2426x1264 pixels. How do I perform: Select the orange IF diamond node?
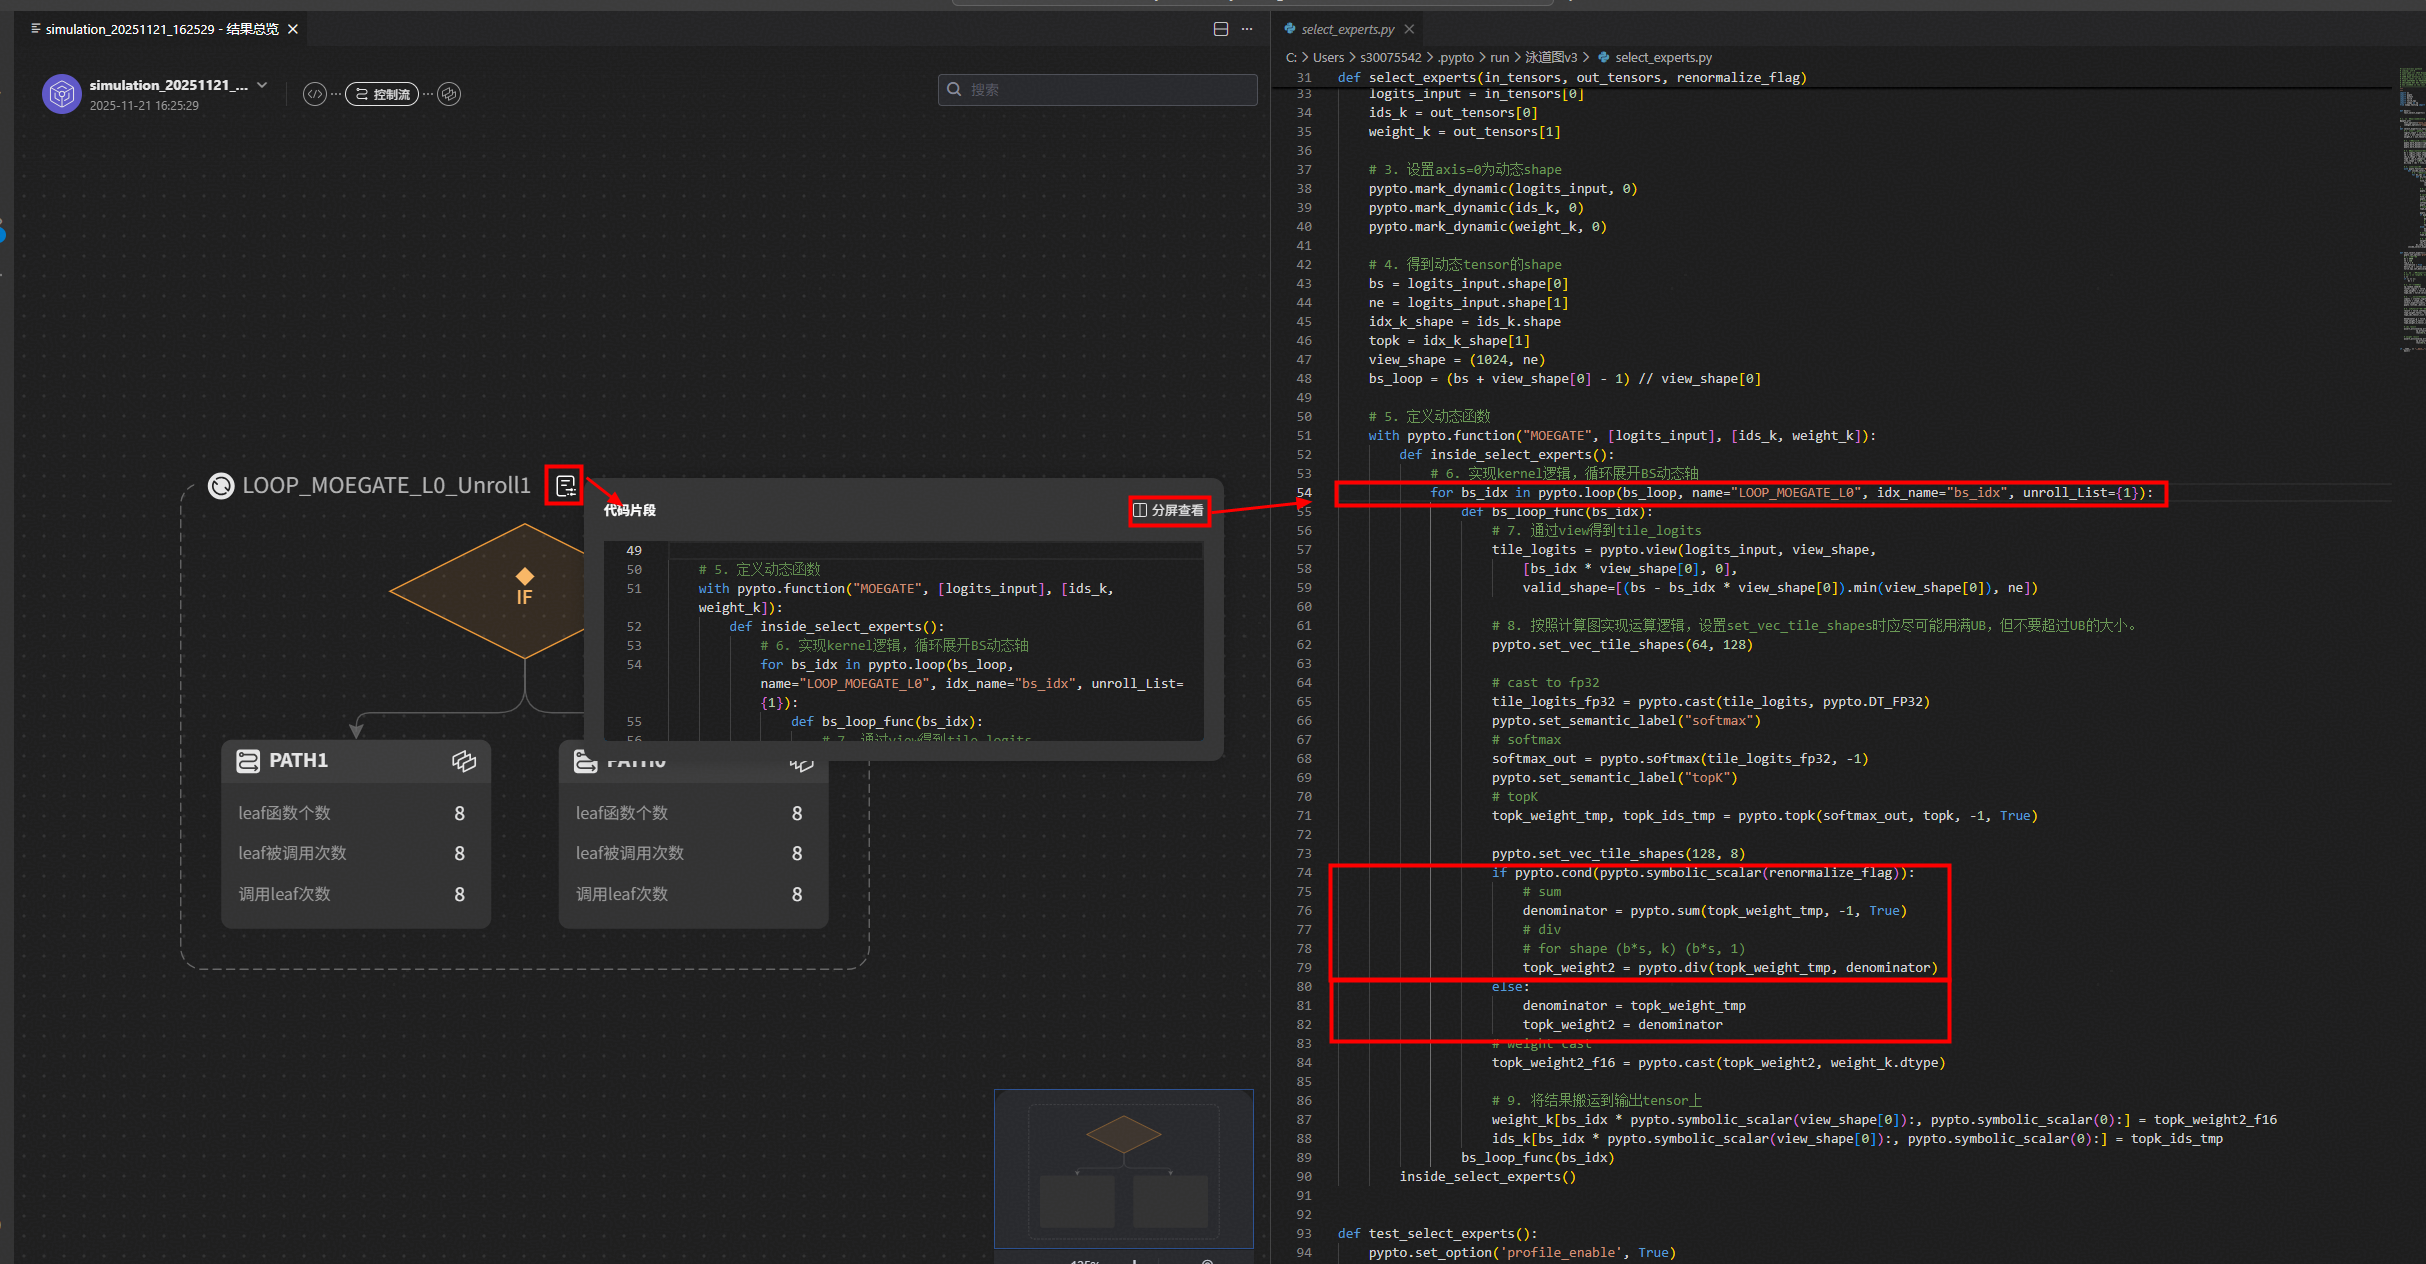click(x=523, y=590)
